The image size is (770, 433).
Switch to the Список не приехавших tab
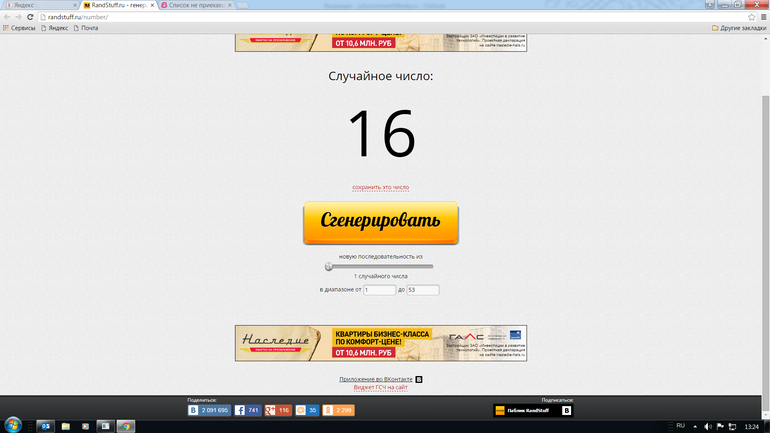196,5
